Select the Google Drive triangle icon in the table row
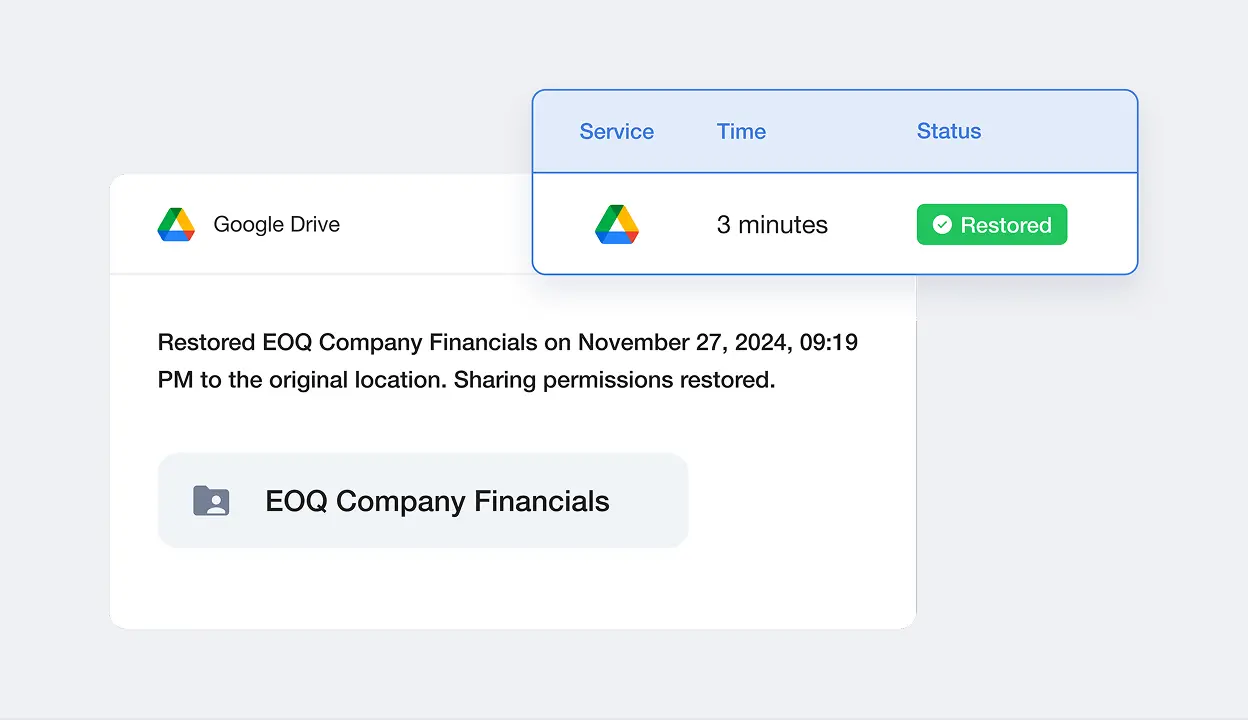 click(x=617, y=225)
